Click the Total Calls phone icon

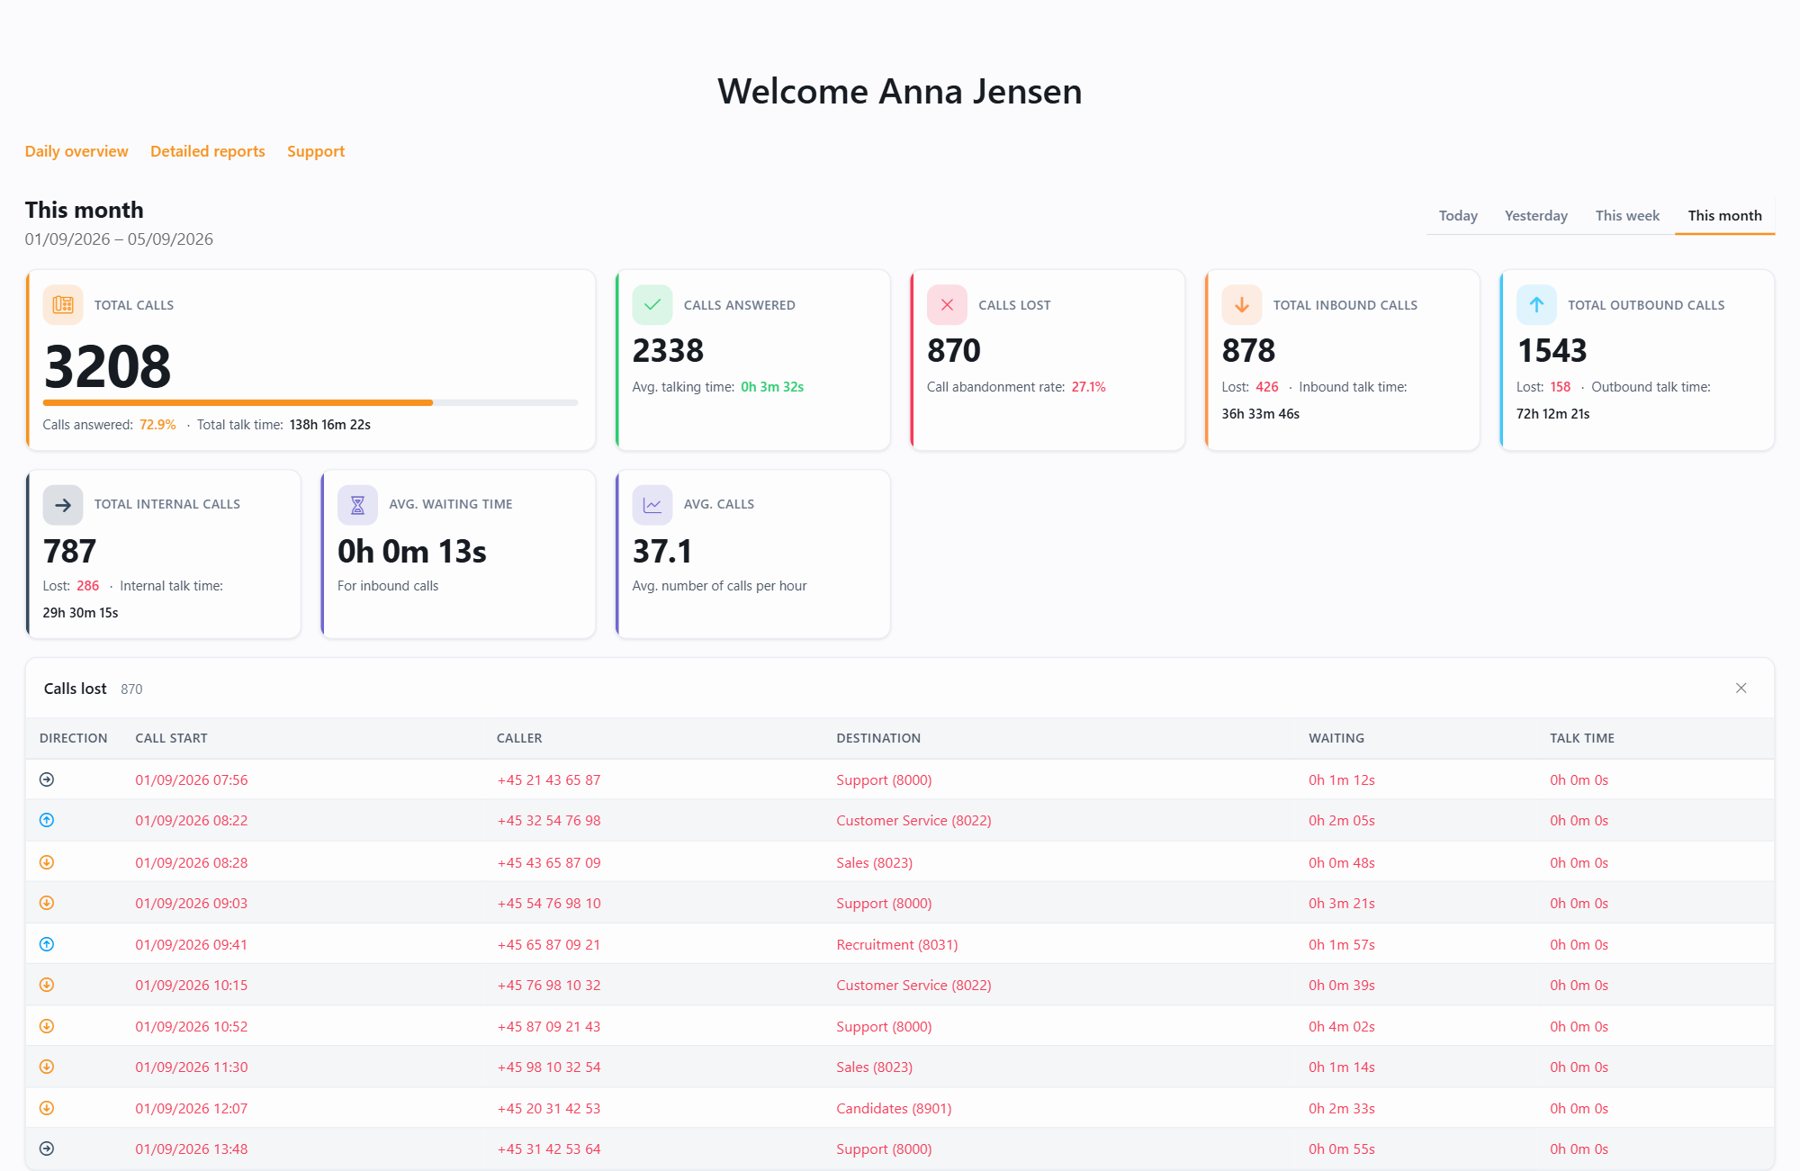[63, 305]
